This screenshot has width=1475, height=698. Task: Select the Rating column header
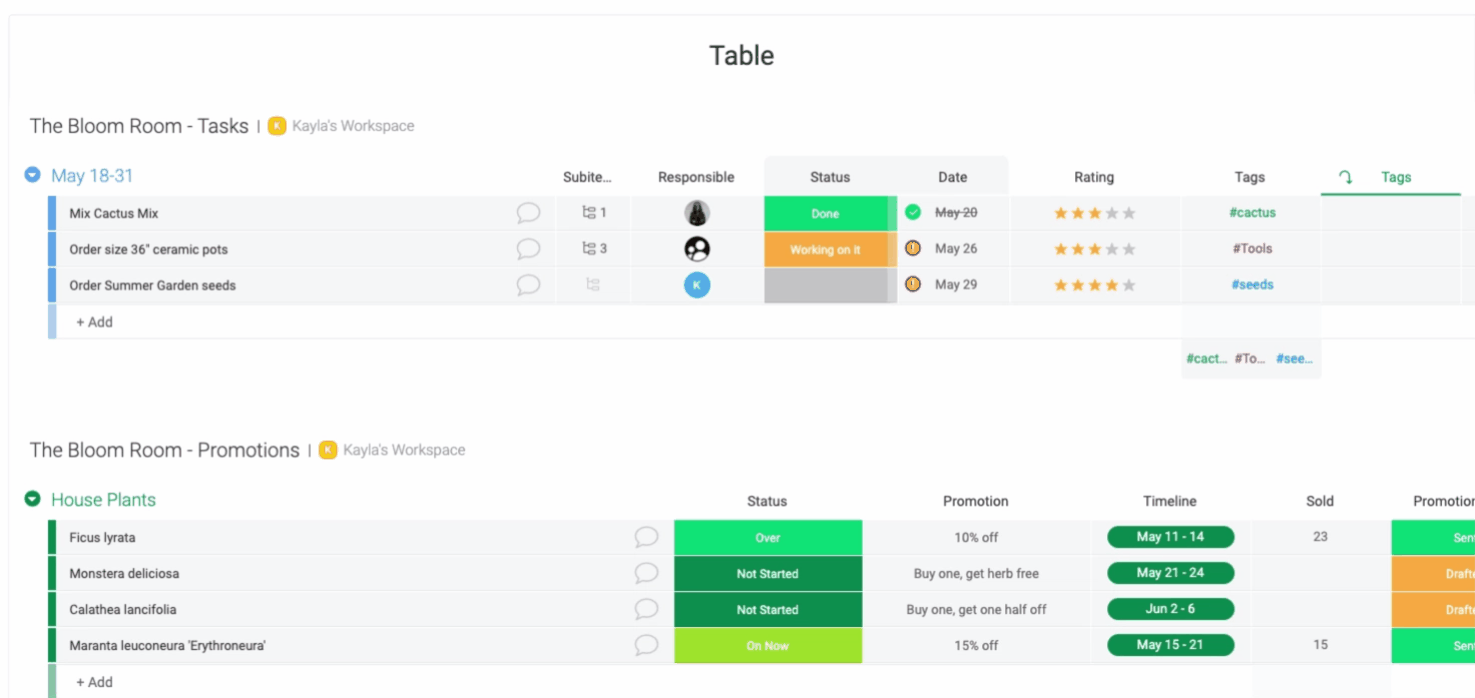point(1094,177)
